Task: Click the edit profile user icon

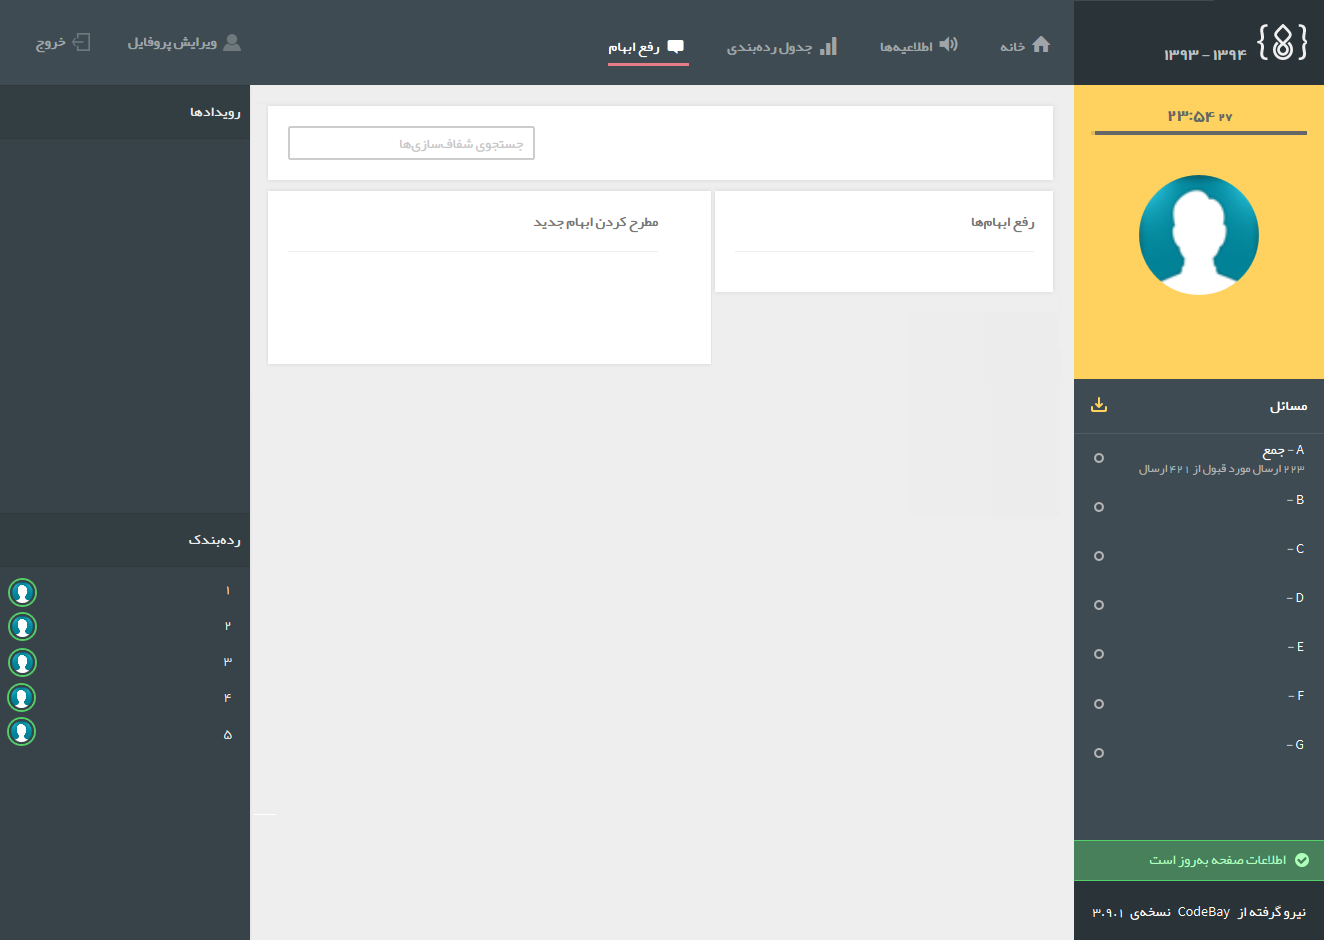Action: coord(232,43)
